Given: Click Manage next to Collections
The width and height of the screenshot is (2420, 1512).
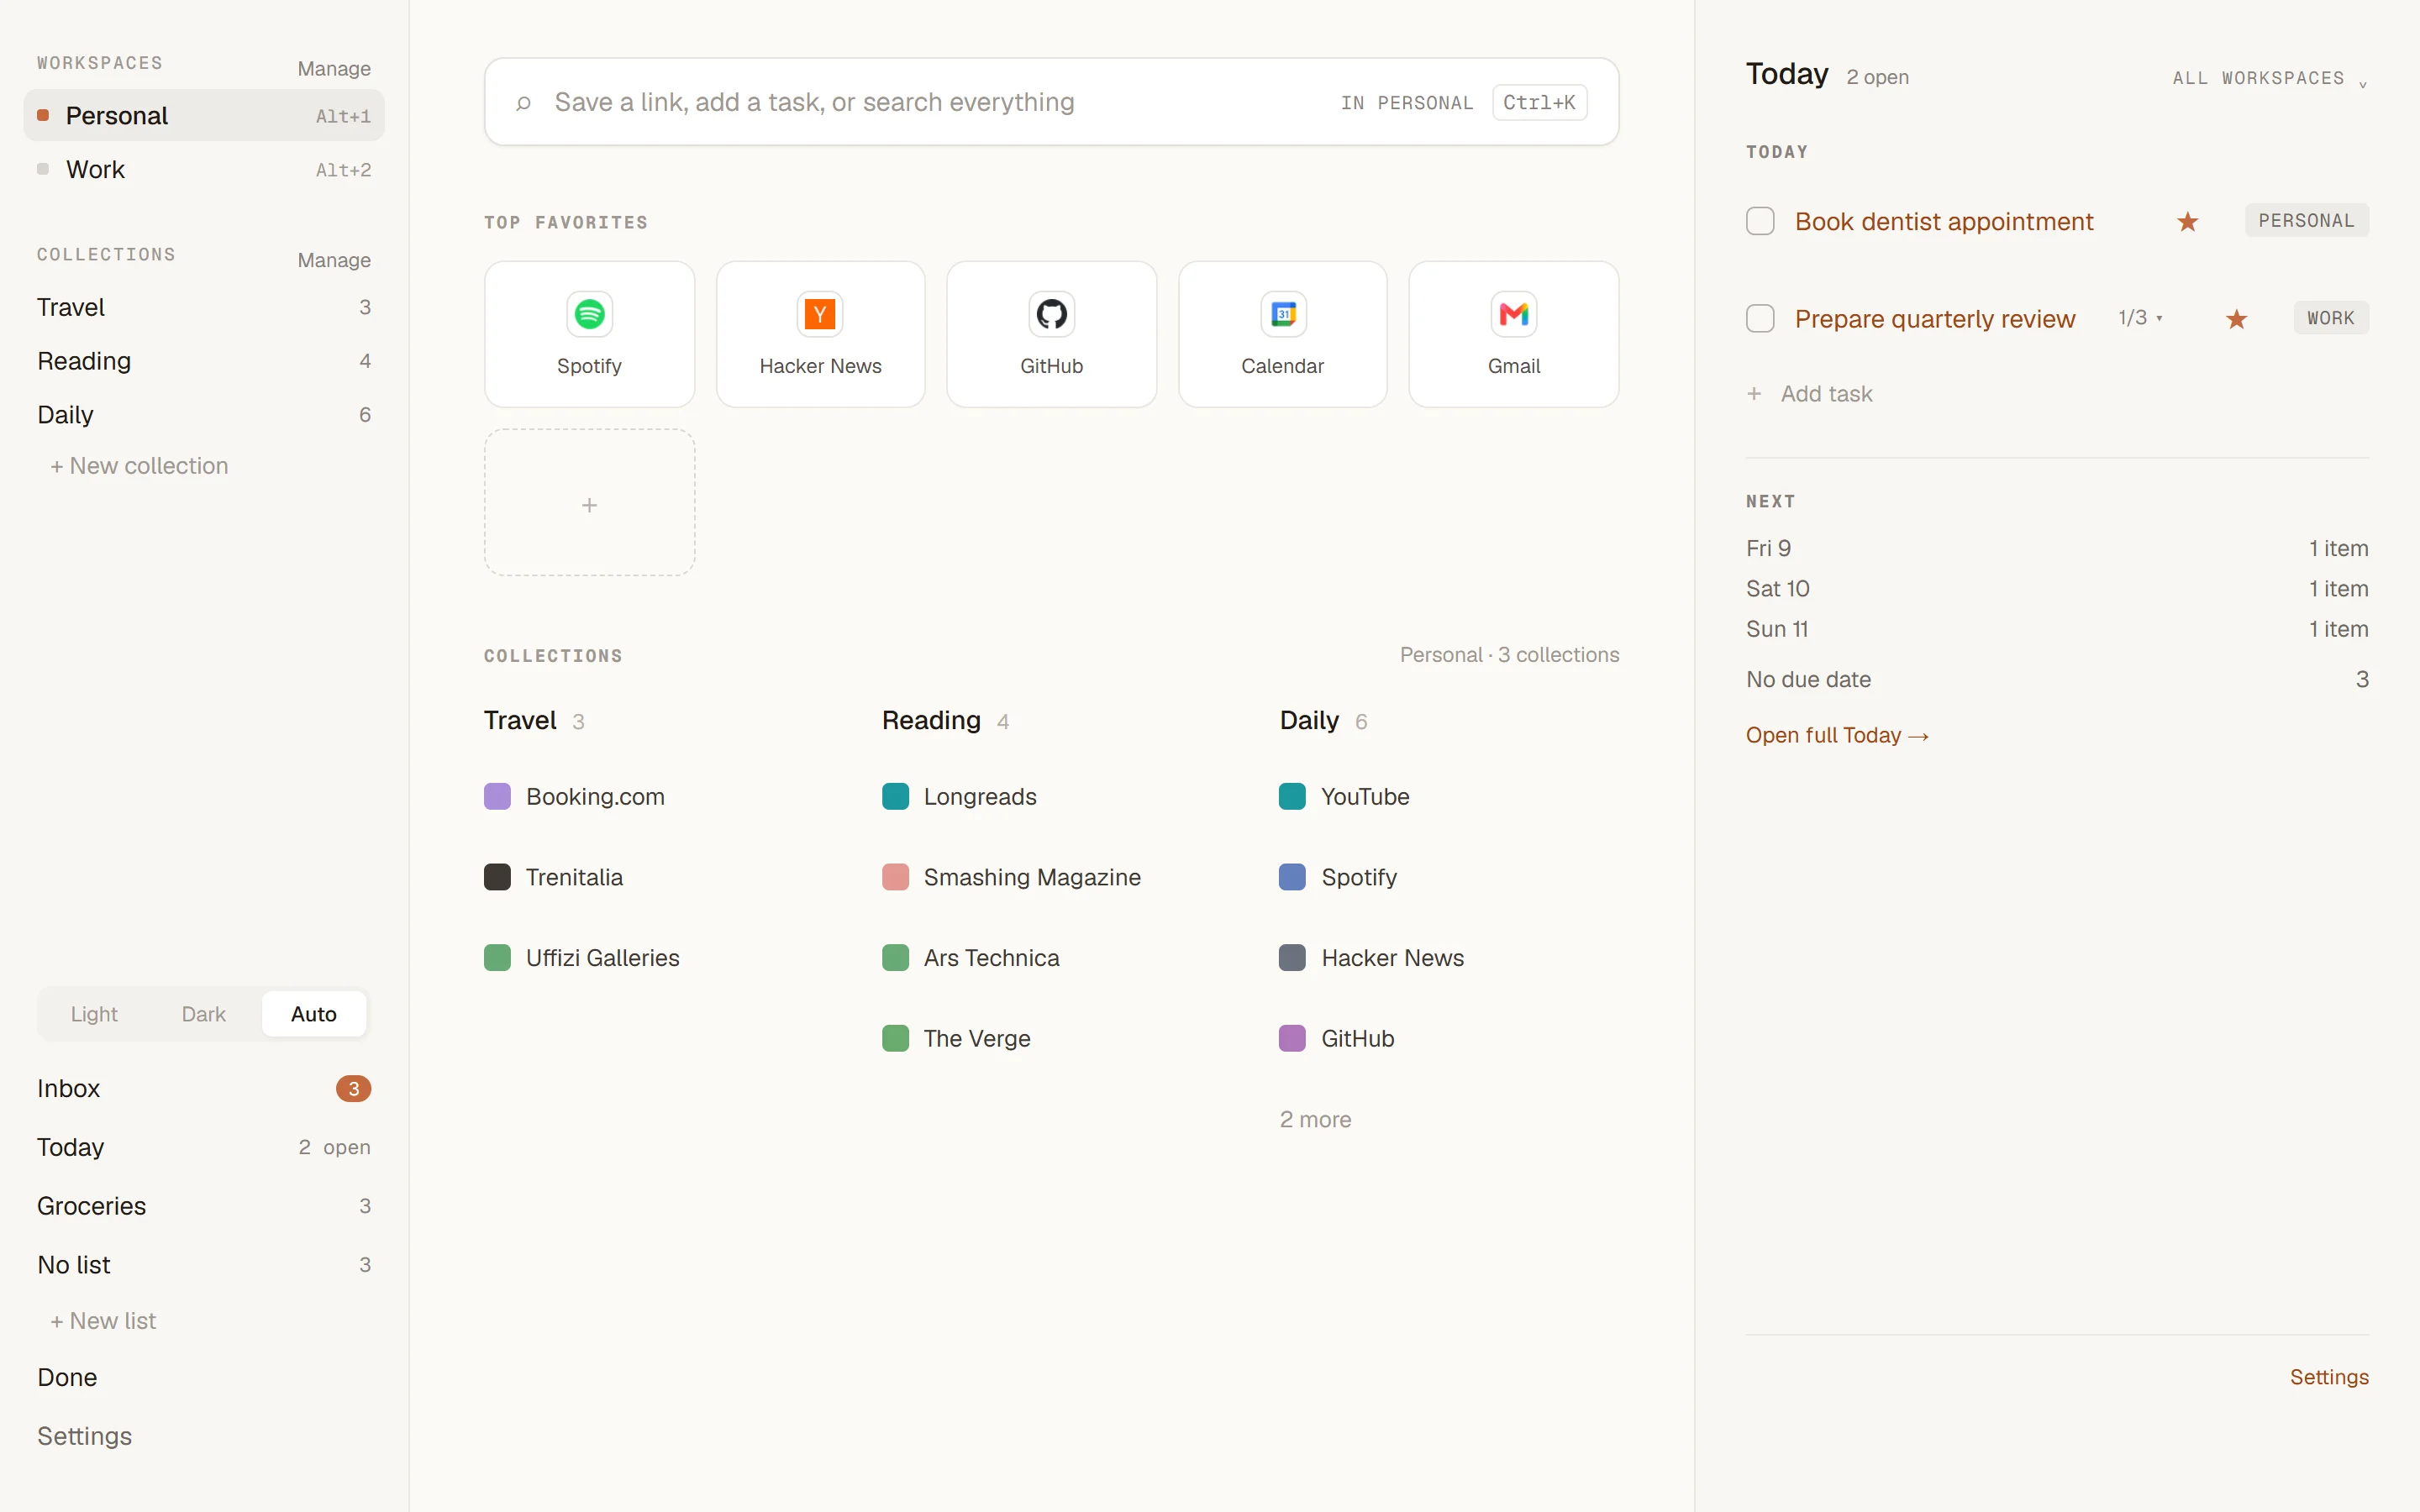Looking at the screenshot, I should click(334, 260).
